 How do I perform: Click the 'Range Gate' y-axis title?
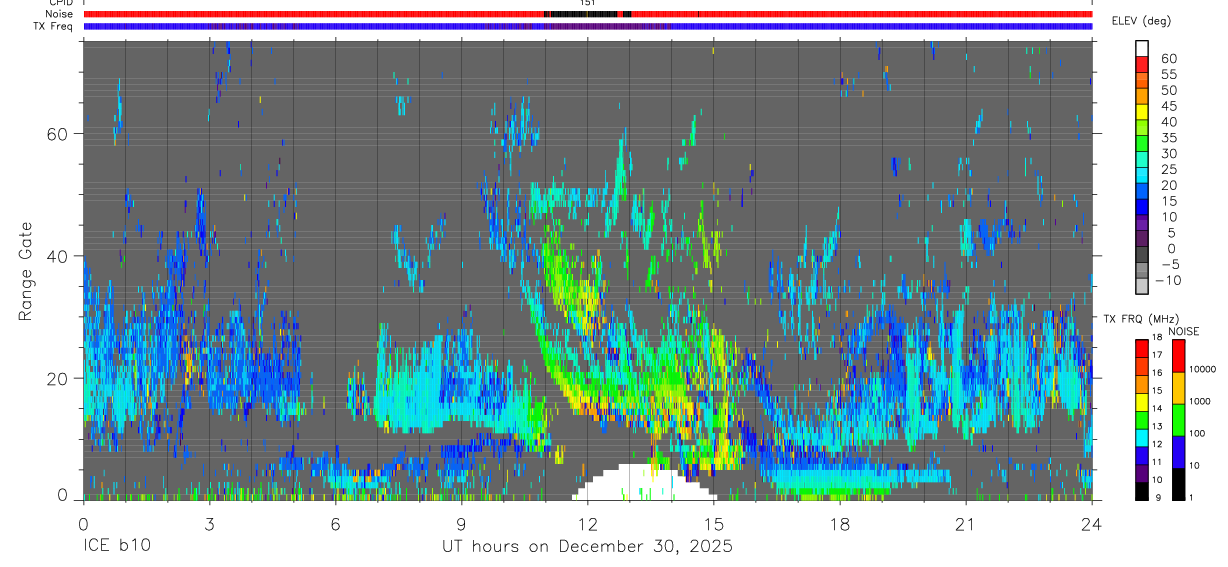pos(27,270)
